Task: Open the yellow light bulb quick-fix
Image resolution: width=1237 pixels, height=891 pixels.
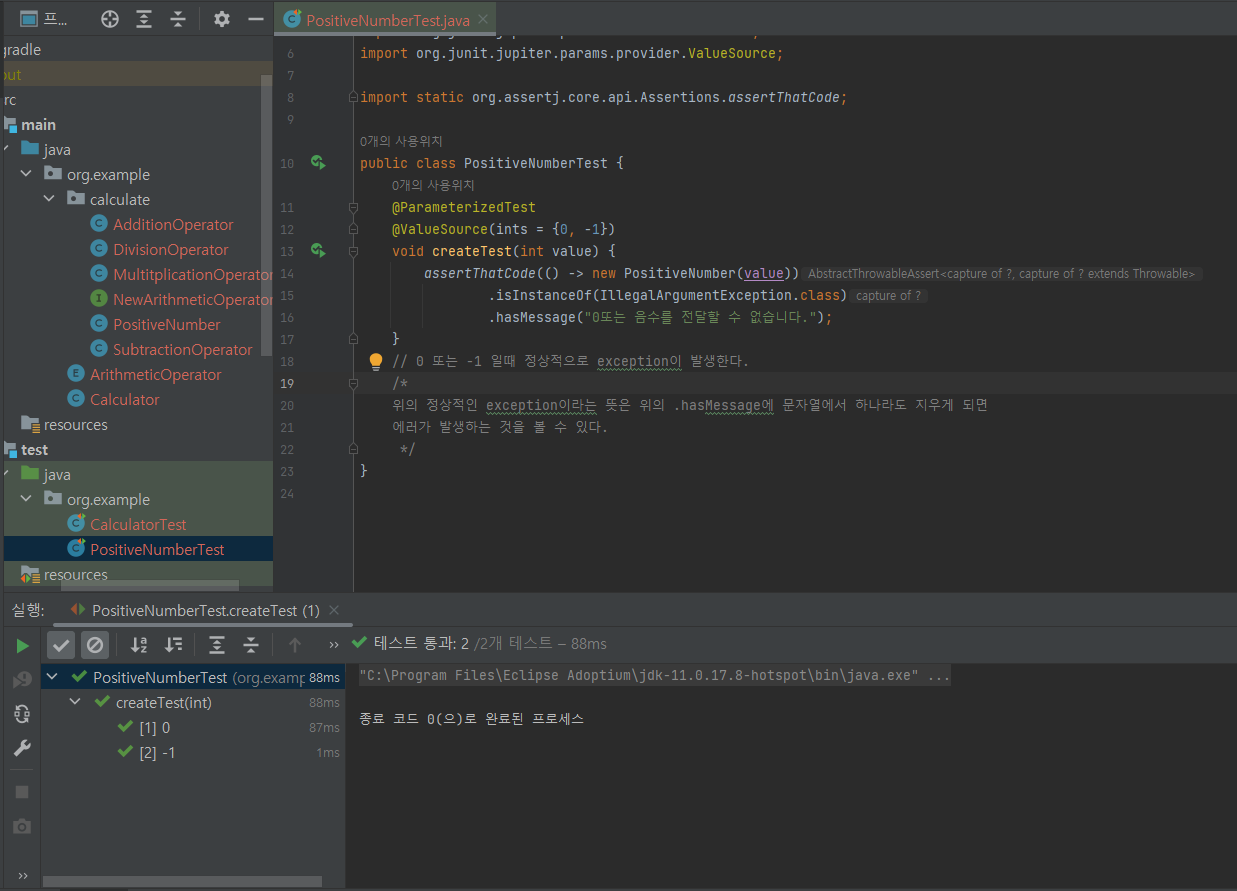Action: [376, 361]
